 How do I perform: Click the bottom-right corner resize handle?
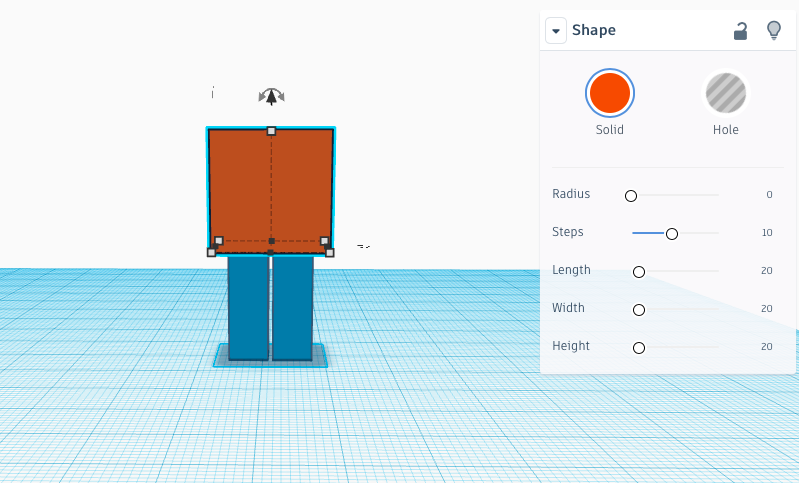coord(330,253)
